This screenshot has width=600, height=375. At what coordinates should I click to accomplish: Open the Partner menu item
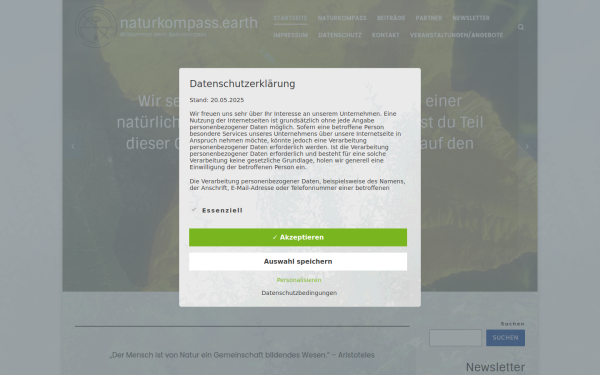coord(429,18)
